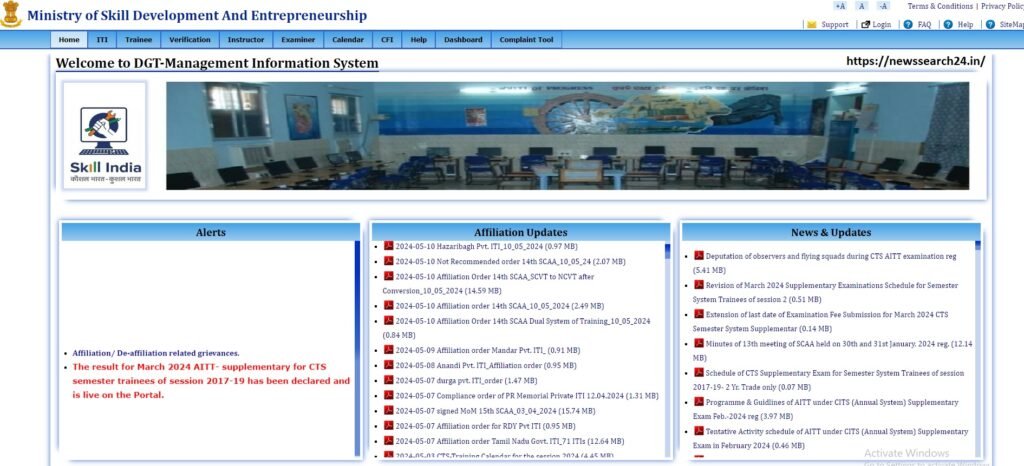Open the ITI menu
The image size is (1024, 466).
[102, 40]
